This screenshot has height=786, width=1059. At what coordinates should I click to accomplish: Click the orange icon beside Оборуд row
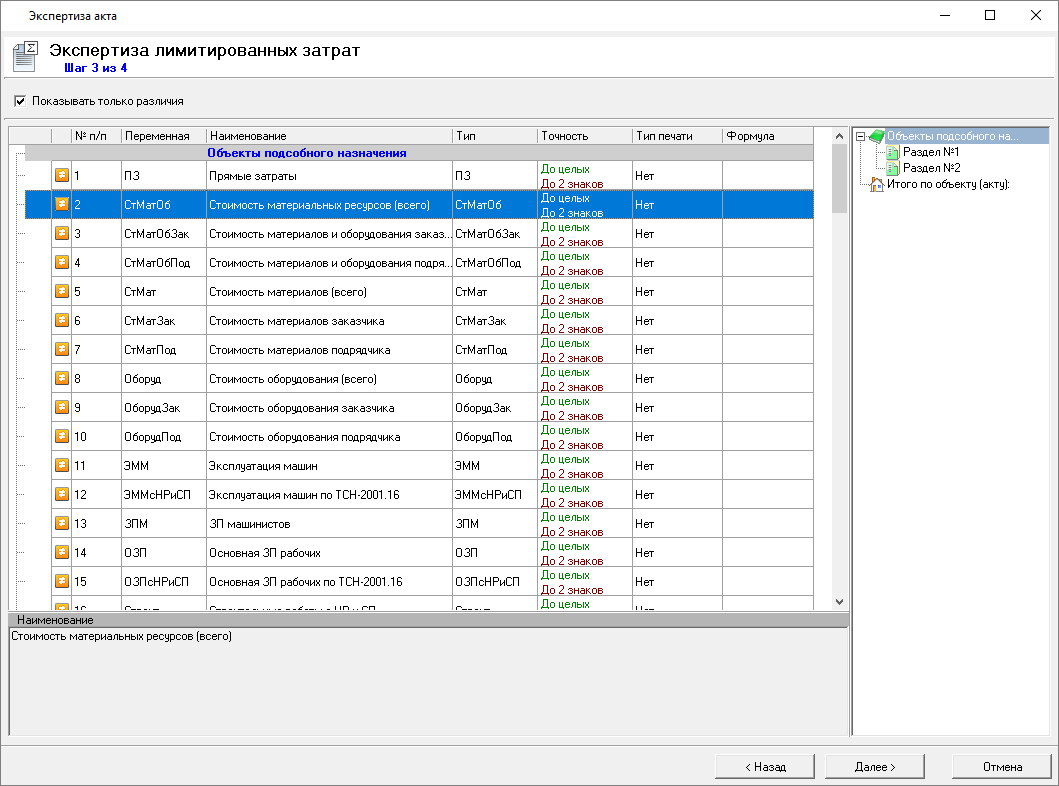coord(61,379)
